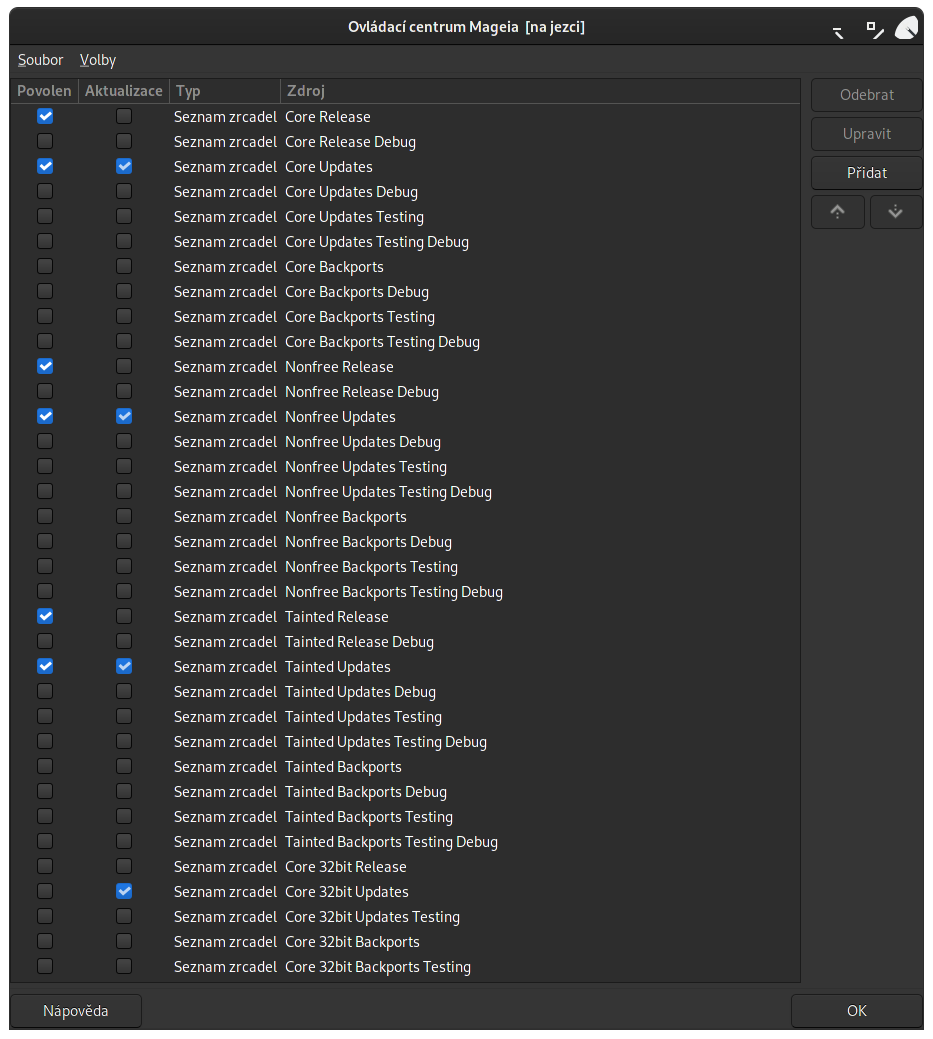933x1039 pixels.
Task: Disable Povolen for Tainted Release
Action: 45,616
